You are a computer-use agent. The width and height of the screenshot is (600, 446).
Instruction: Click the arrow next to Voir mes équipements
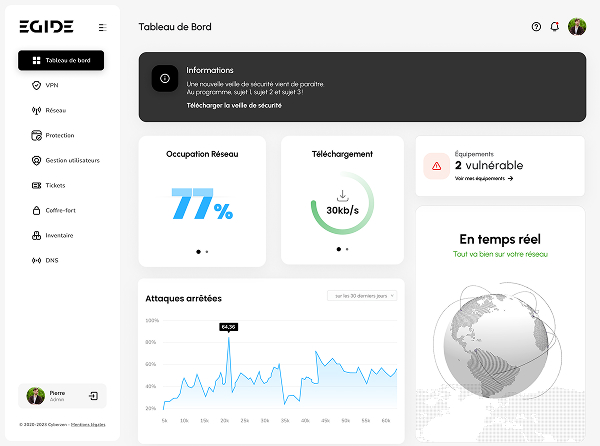pyautogui.click(x=510, y=179)
